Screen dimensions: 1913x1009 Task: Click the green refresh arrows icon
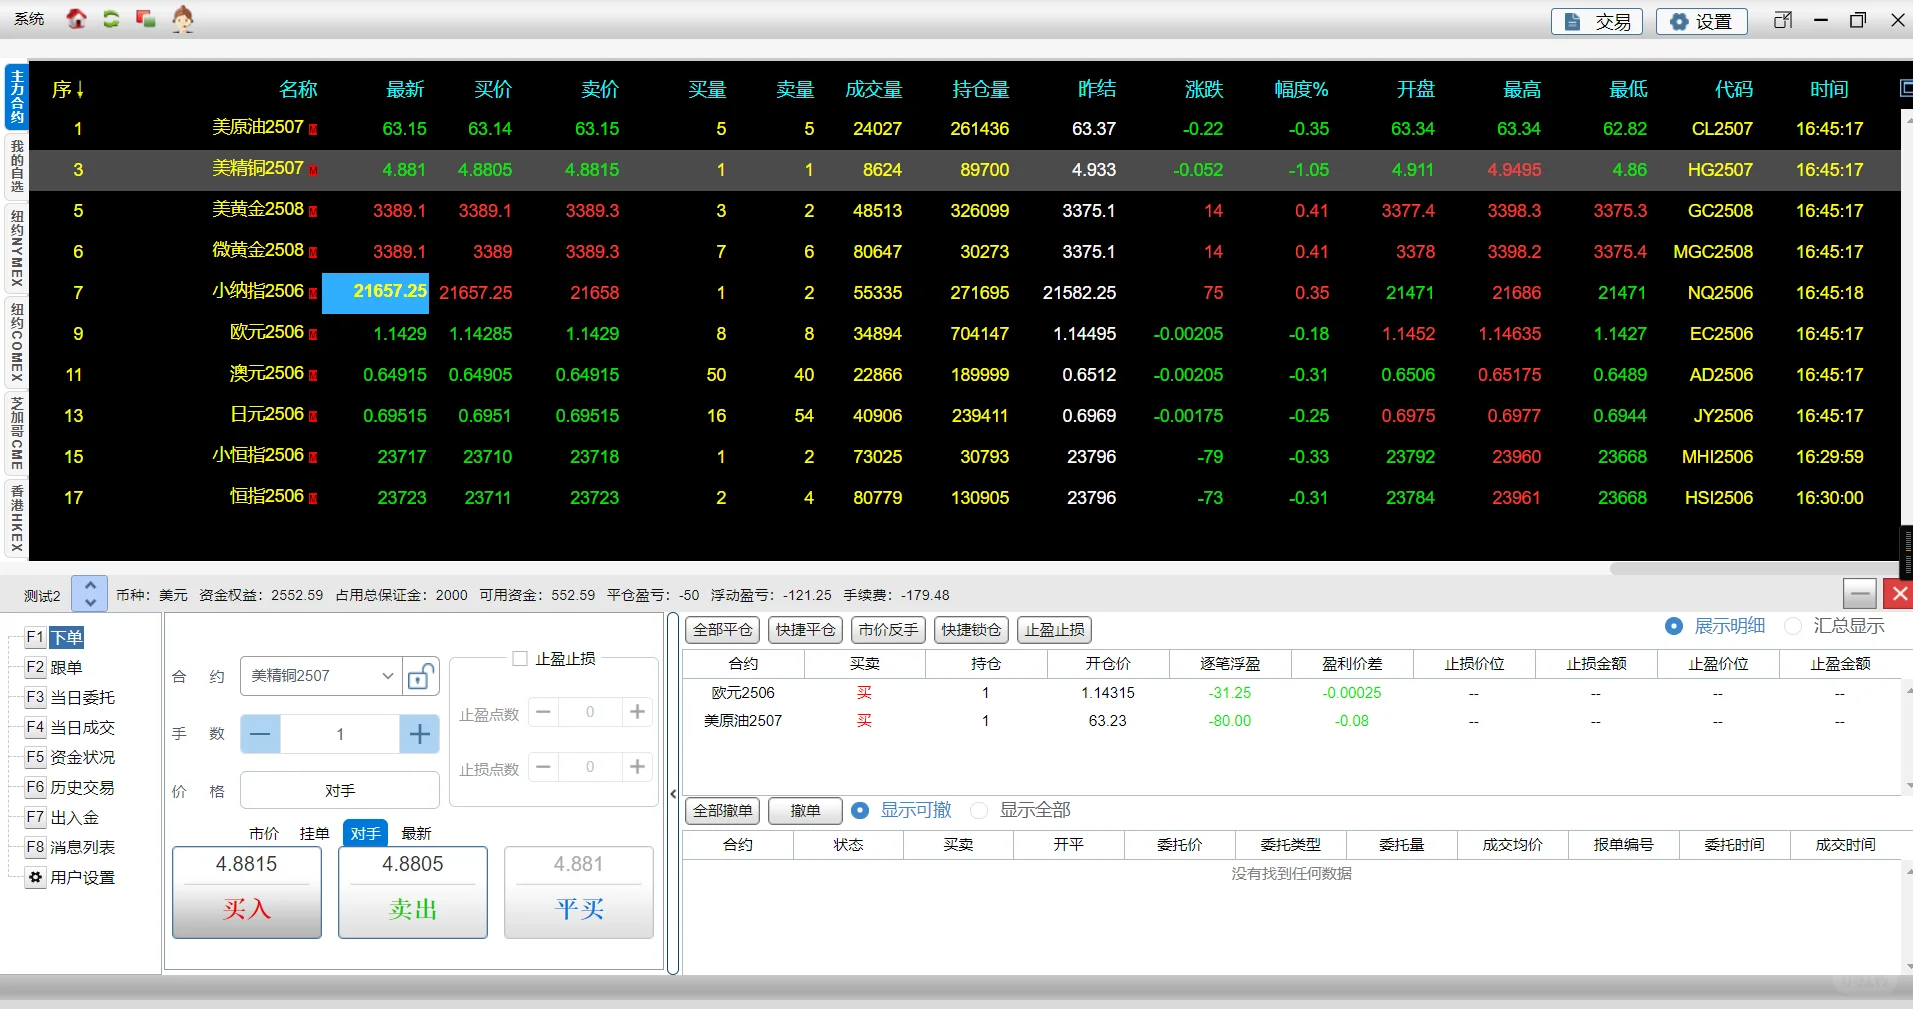(111, 19)
